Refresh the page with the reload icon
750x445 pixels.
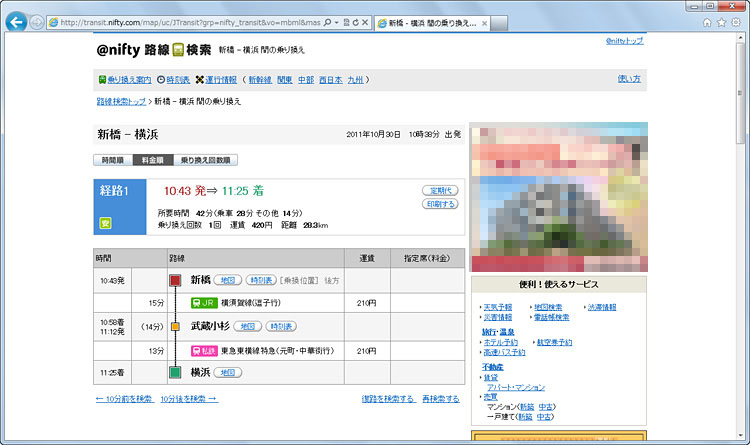pyautogui.click(x=355, y=22)
